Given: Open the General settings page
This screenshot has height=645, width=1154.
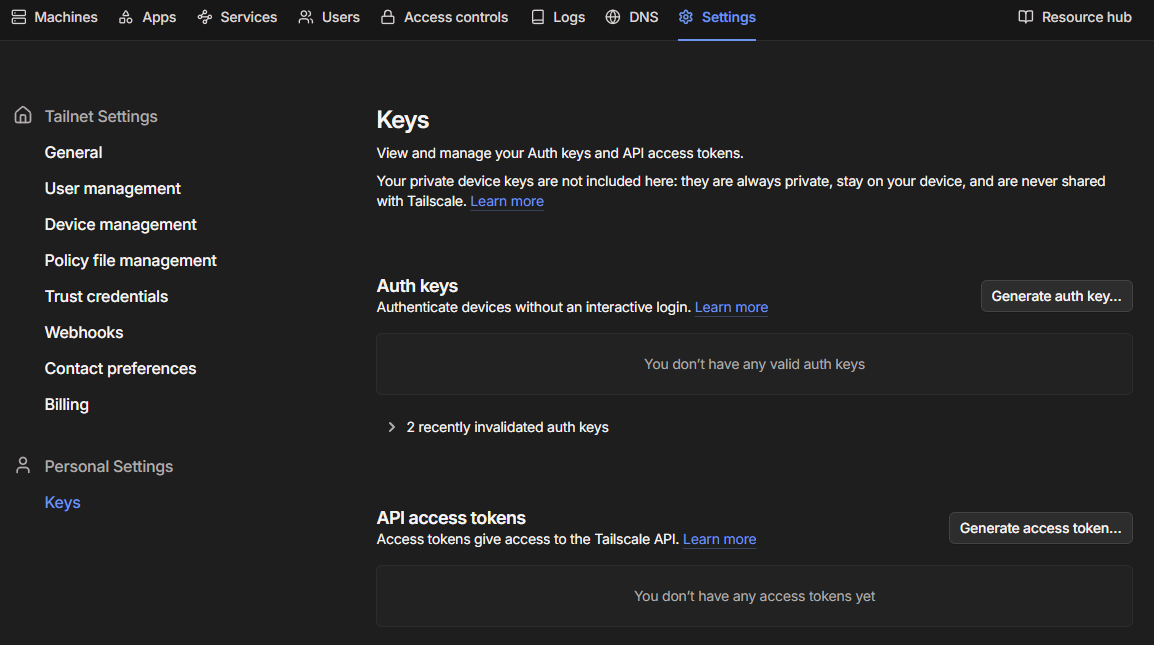Looking at the screenshot, I should pyautogui.click(x=74, y=152).
